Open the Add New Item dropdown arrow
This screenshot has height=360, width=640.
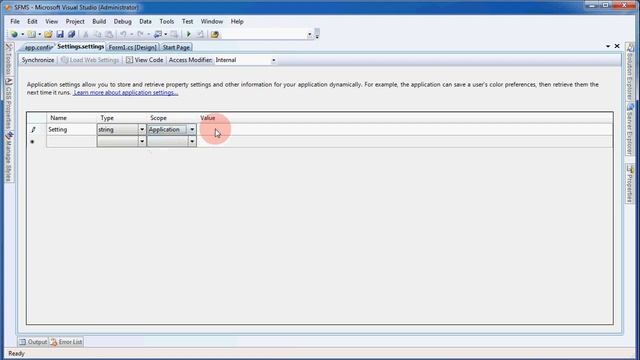(x=40, y=34)
